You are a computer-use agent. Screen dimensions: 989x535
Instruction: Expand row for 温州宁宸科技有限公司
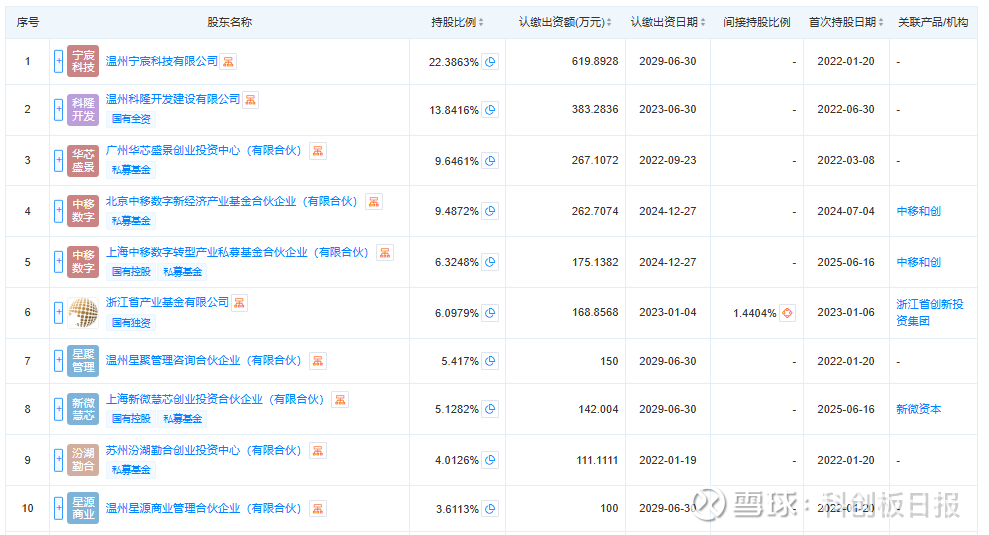pyautogui.click(x=58, y=62)
